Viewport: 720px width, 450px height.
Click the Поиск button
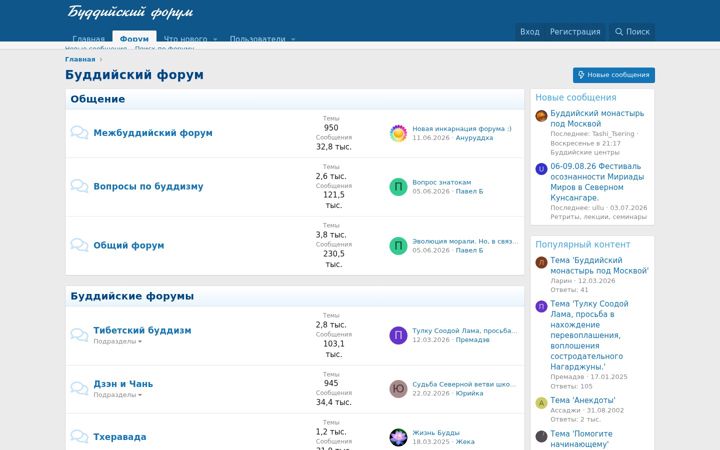[x=632, y=32]
